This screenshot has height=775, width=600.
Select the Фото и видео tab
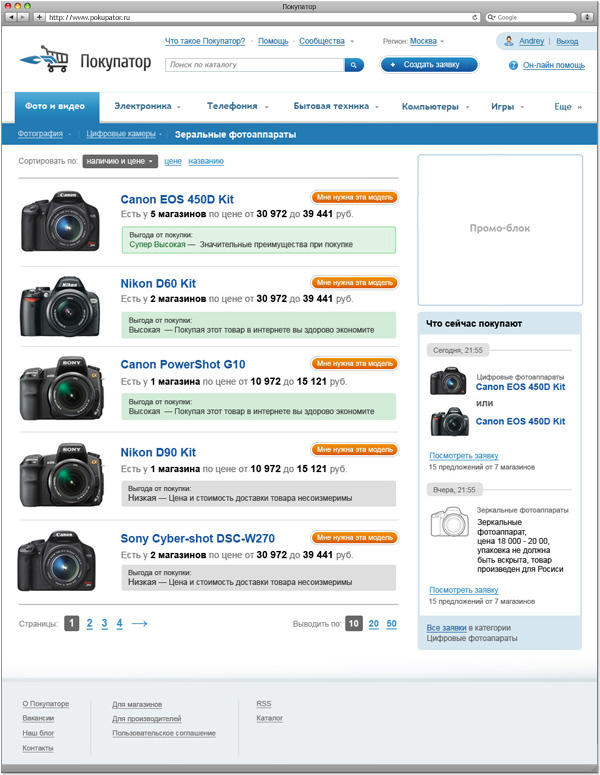pyautogui.click(x=57, y=107)
